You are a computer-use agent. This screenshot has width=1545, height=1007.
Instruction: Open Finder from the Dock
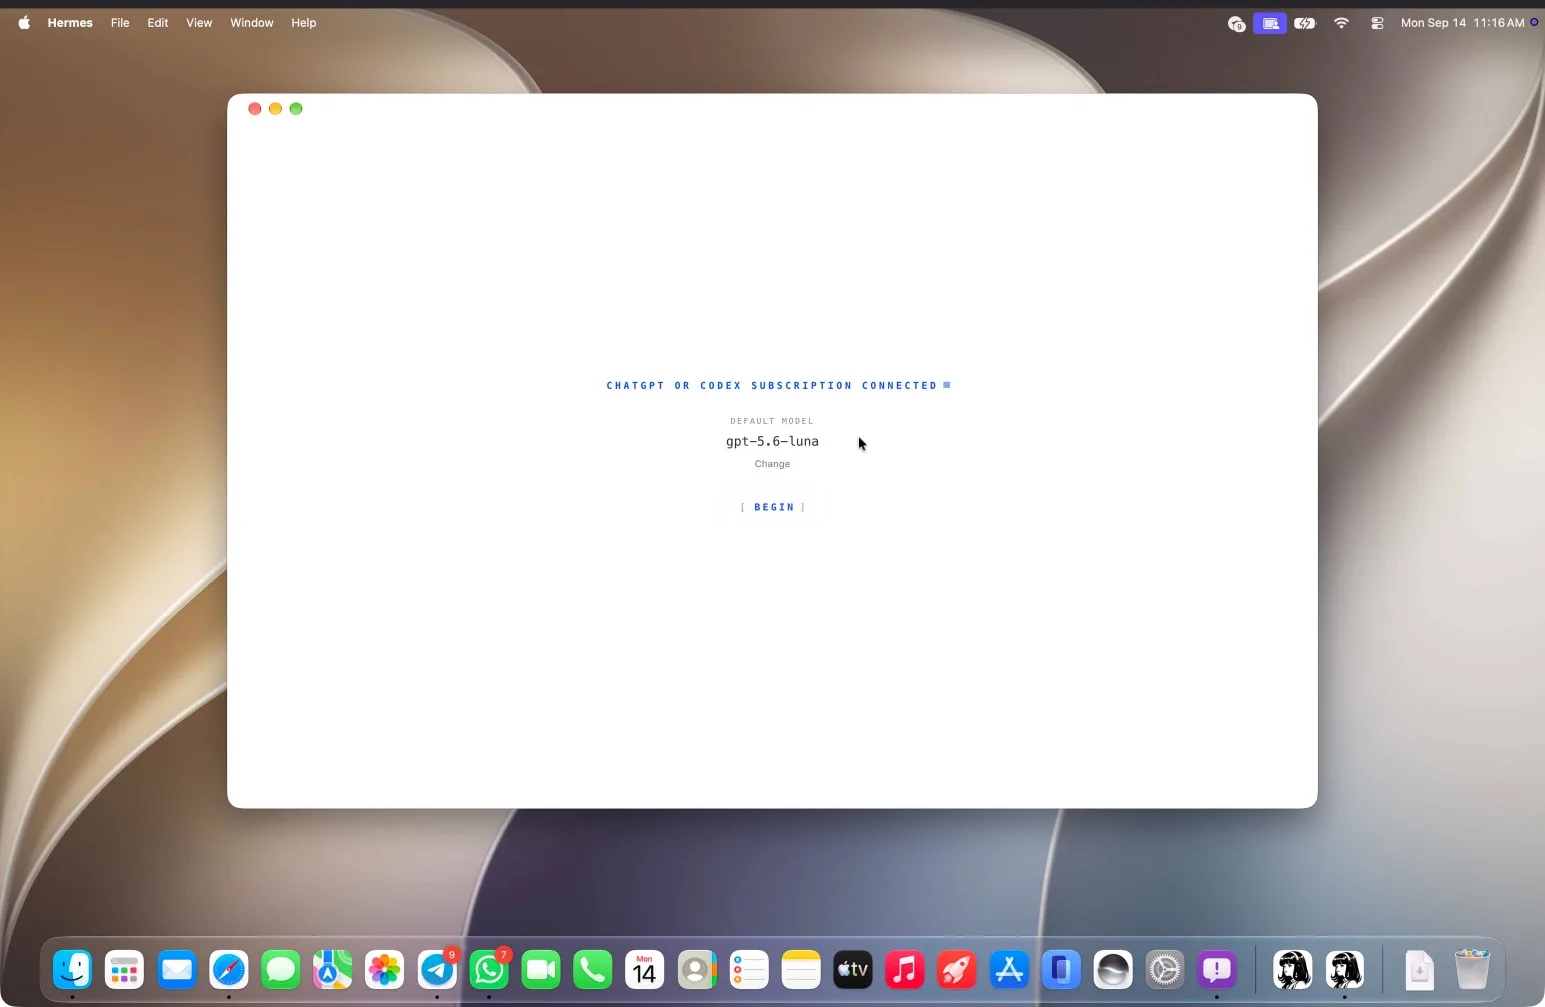[x=72, y=969]
